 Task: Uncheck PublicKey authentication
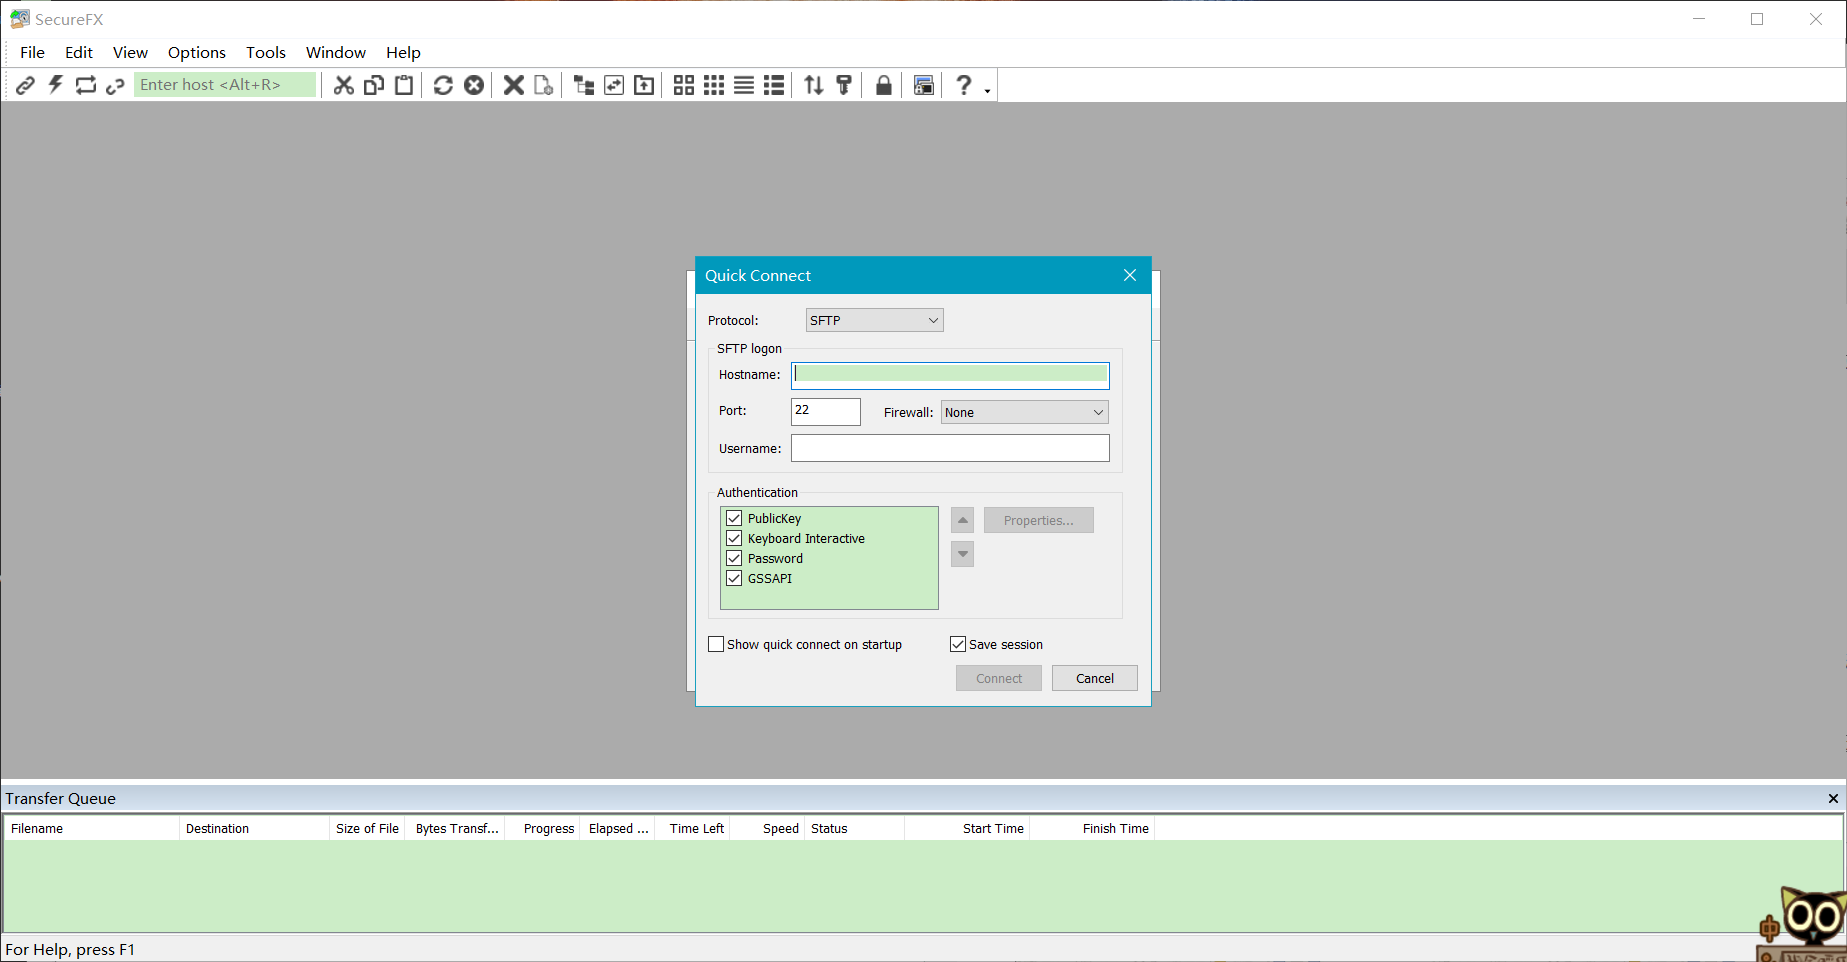tap(734, 518)
